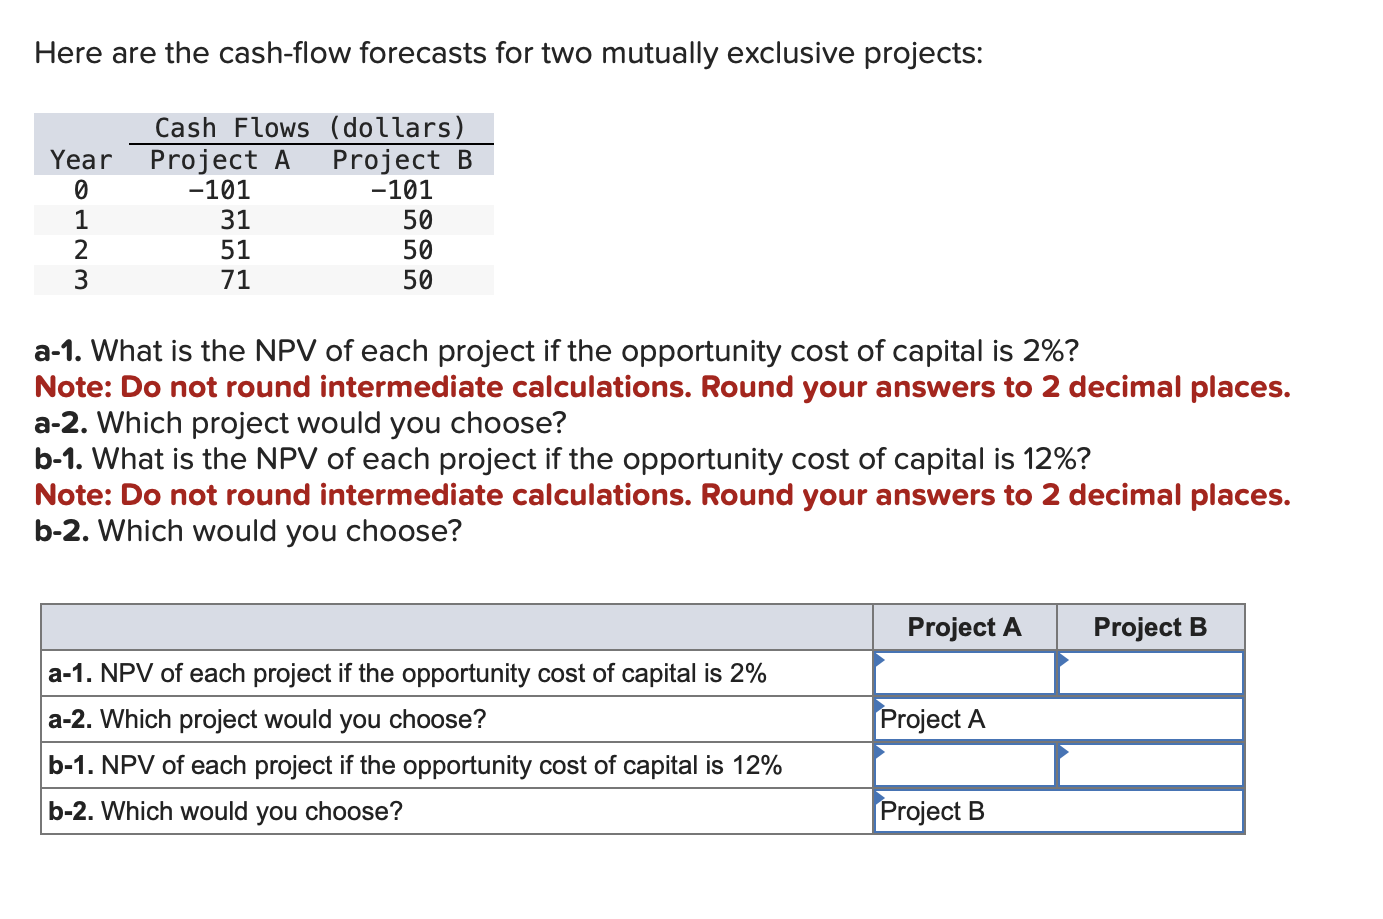Click the Project A NPV input field for 2%
This screenshot has width=1383, height=919.
[x=963, y=673]
